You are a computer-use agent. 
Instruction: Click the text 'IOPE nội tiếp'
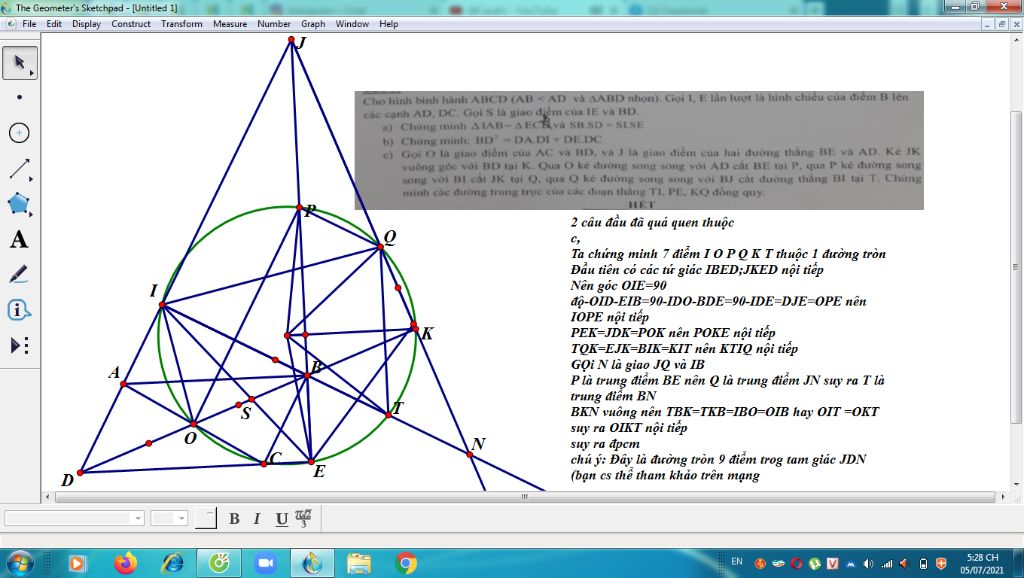[x=609, y=317]
